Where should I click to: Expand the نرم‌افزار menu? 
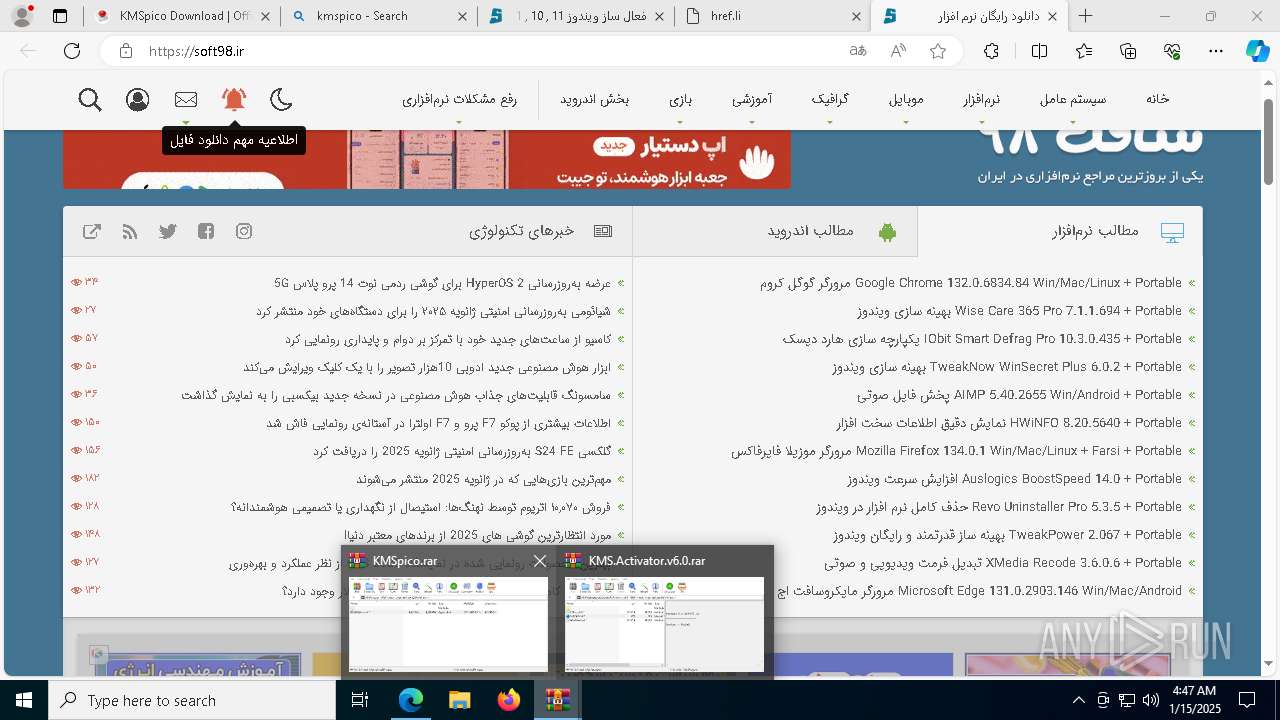981,98
